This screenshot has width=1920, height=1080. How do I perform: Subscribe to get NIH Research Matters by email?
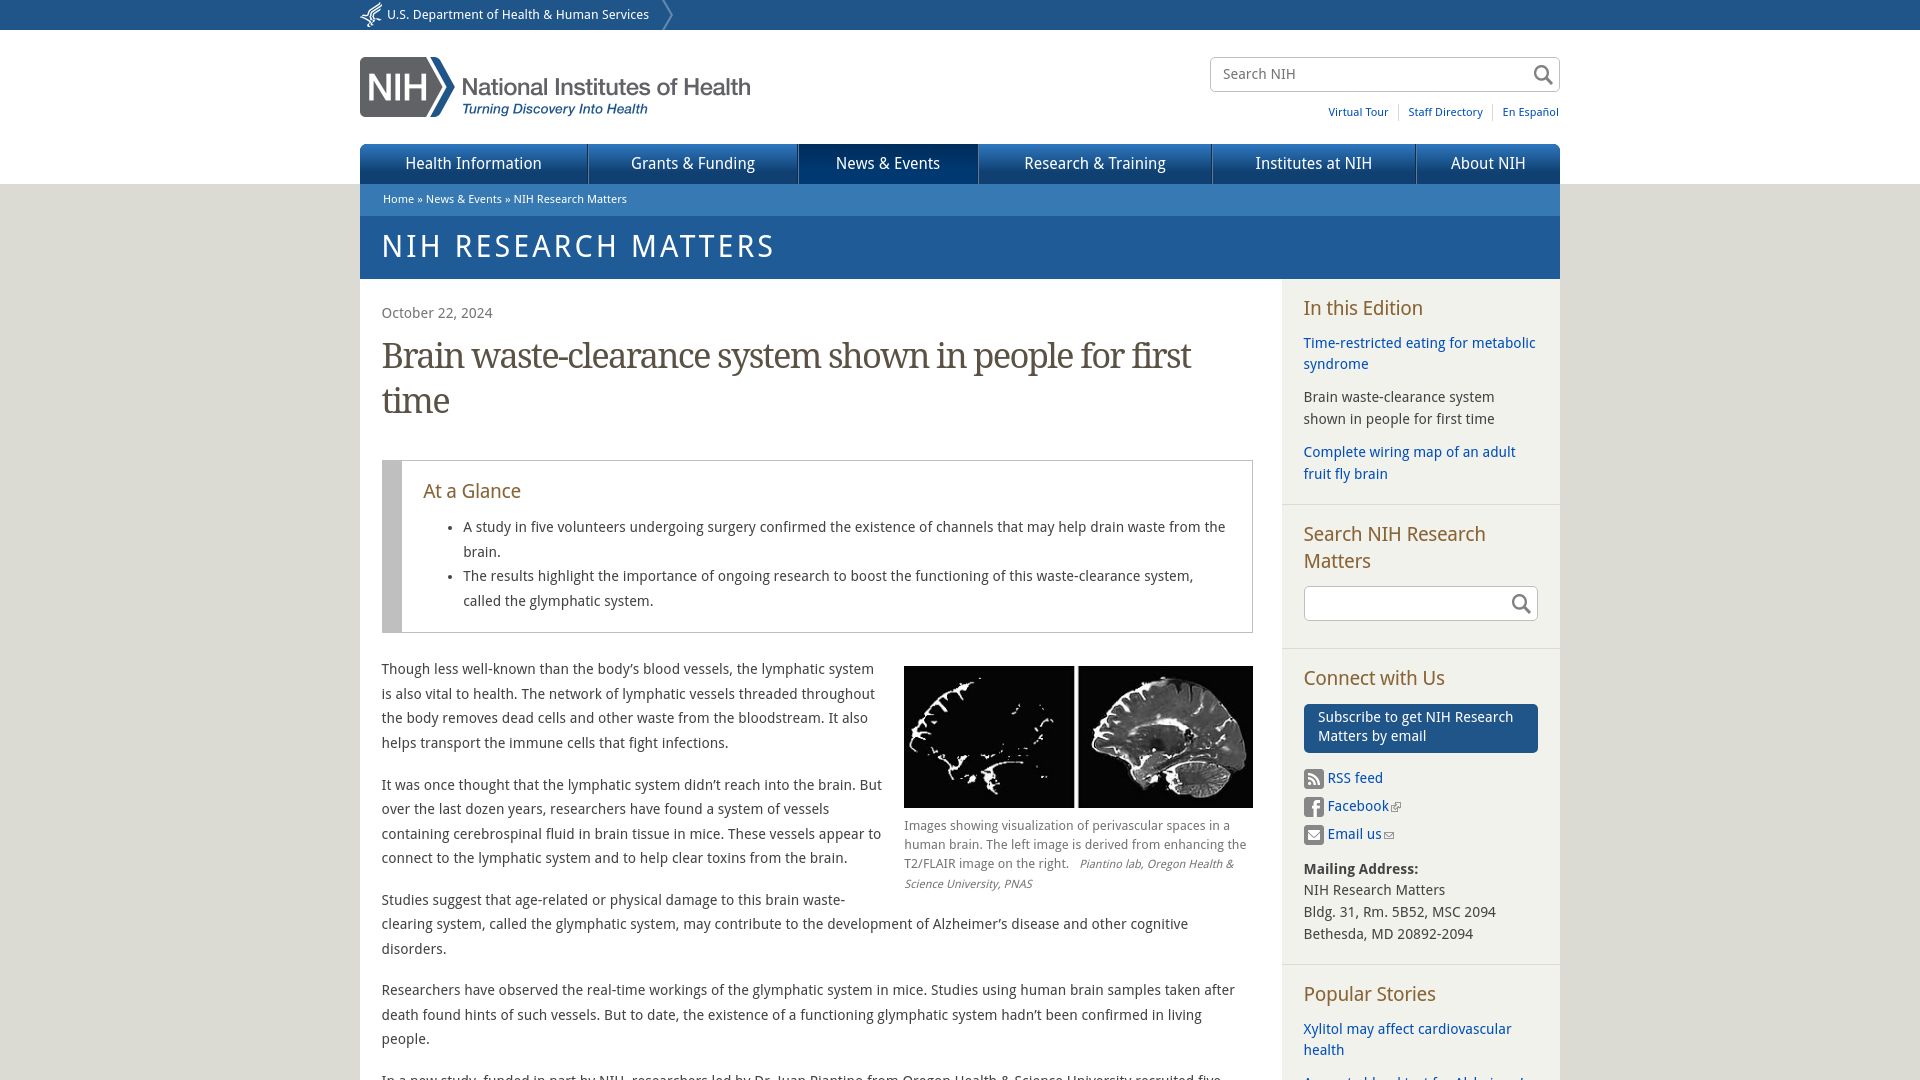click(x=1420, y=728)
